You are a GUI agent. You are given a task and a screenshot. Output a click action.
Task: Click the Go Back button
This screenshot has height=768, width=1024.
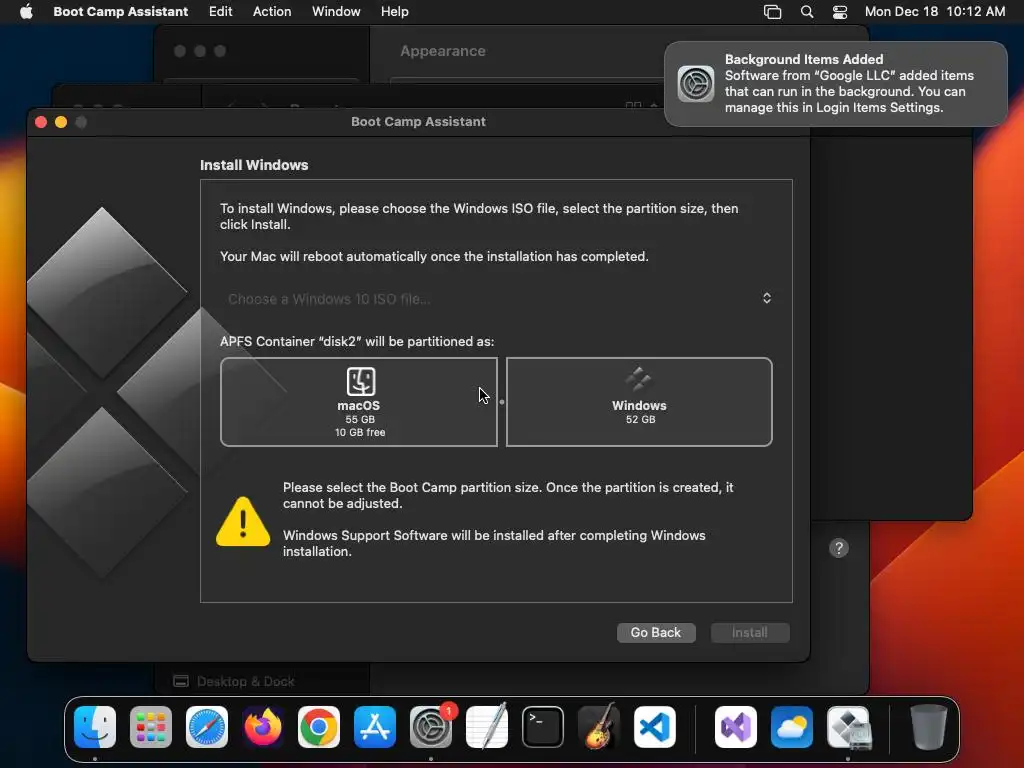pyautogui.click(x=656, y=632)
